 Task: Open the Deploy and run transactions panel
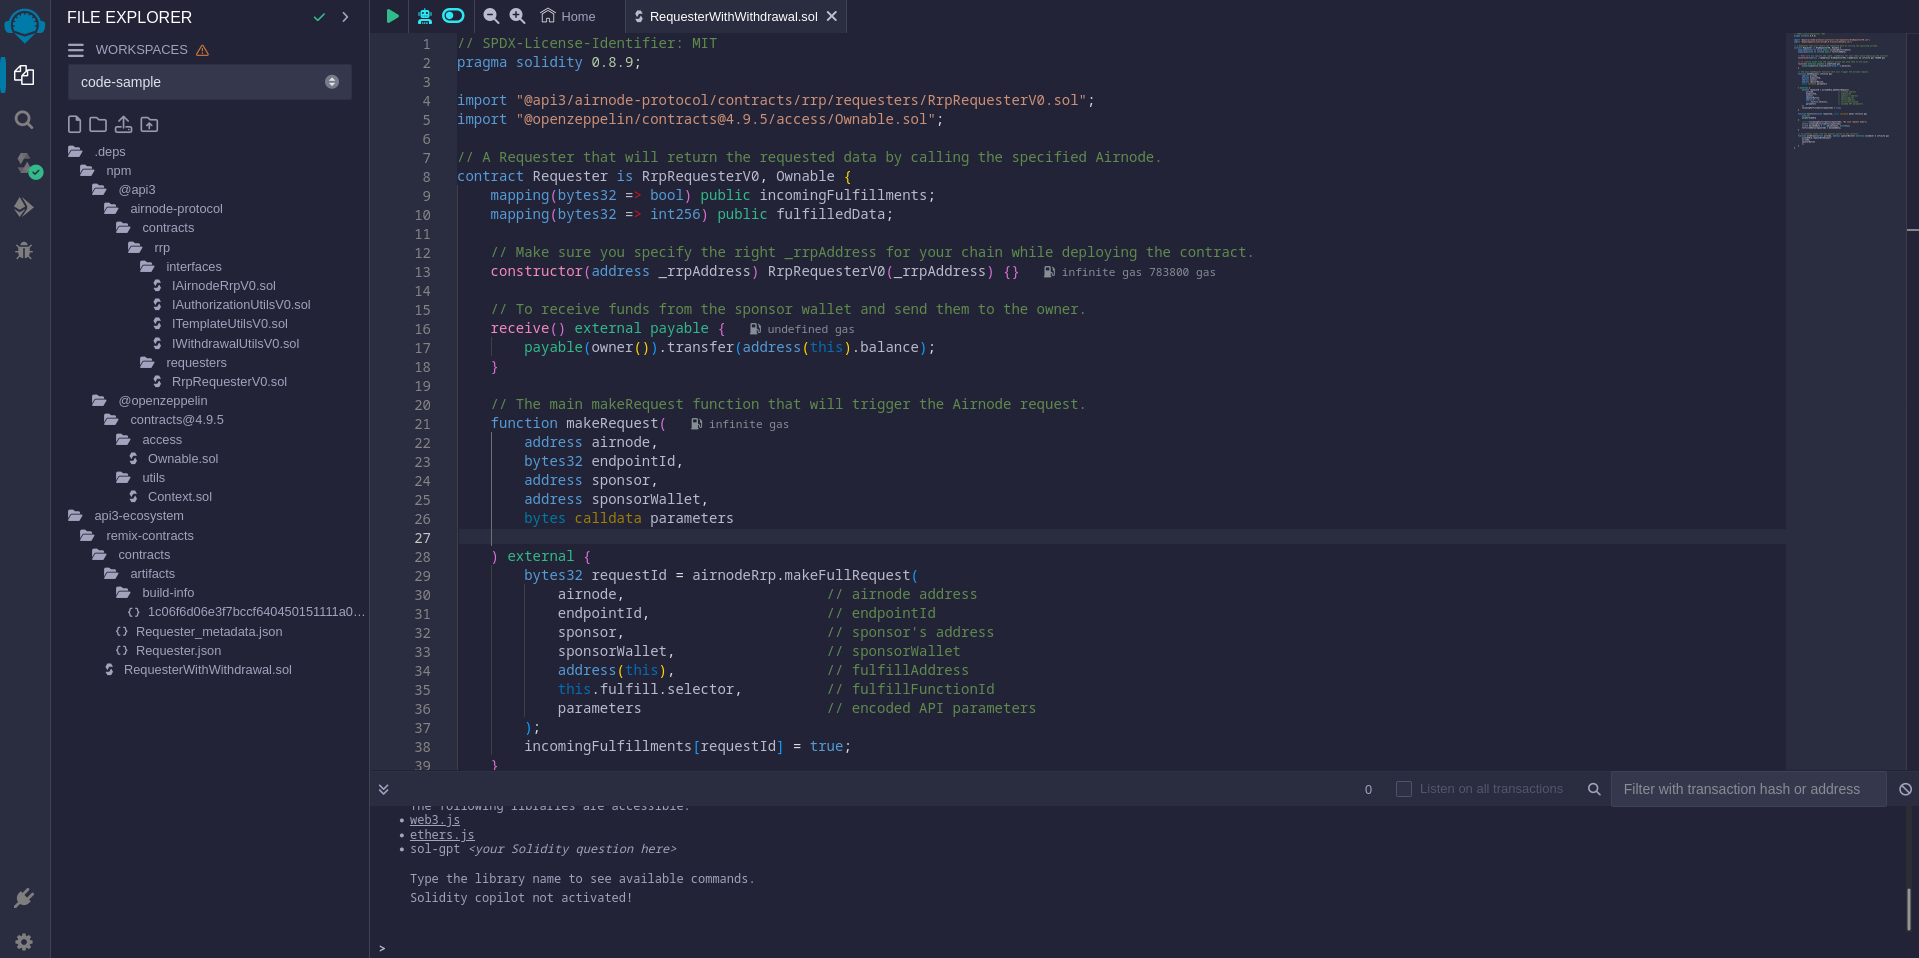pyautogui.click(x=24, y=207)
